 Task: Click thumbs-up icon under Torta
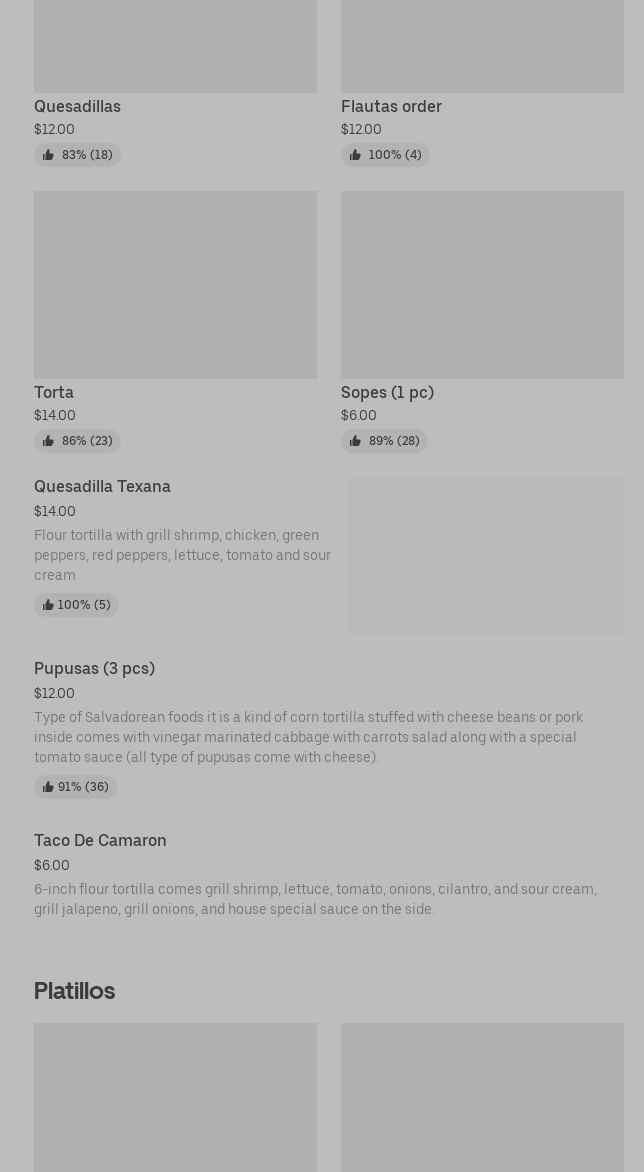pyautogui.click(x=48, y=441)
